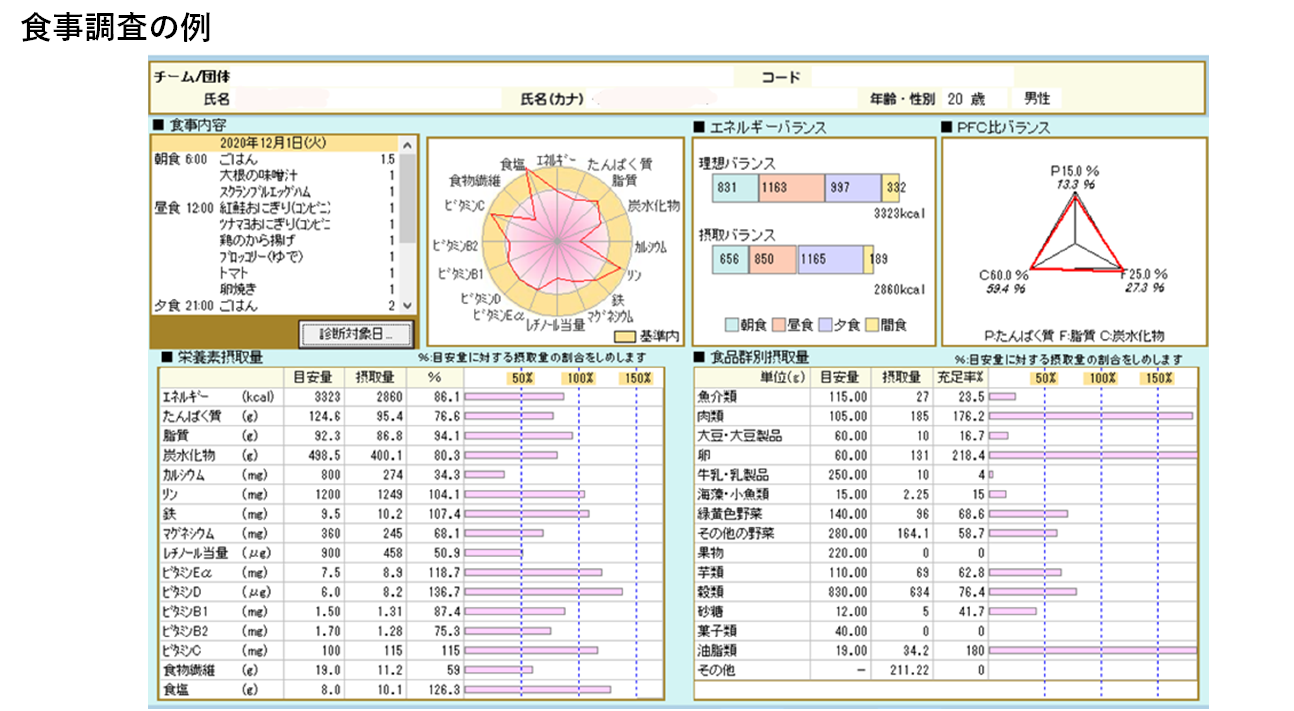Click the 3323kcal total text

pyautogui.click(x=900, y=213)
